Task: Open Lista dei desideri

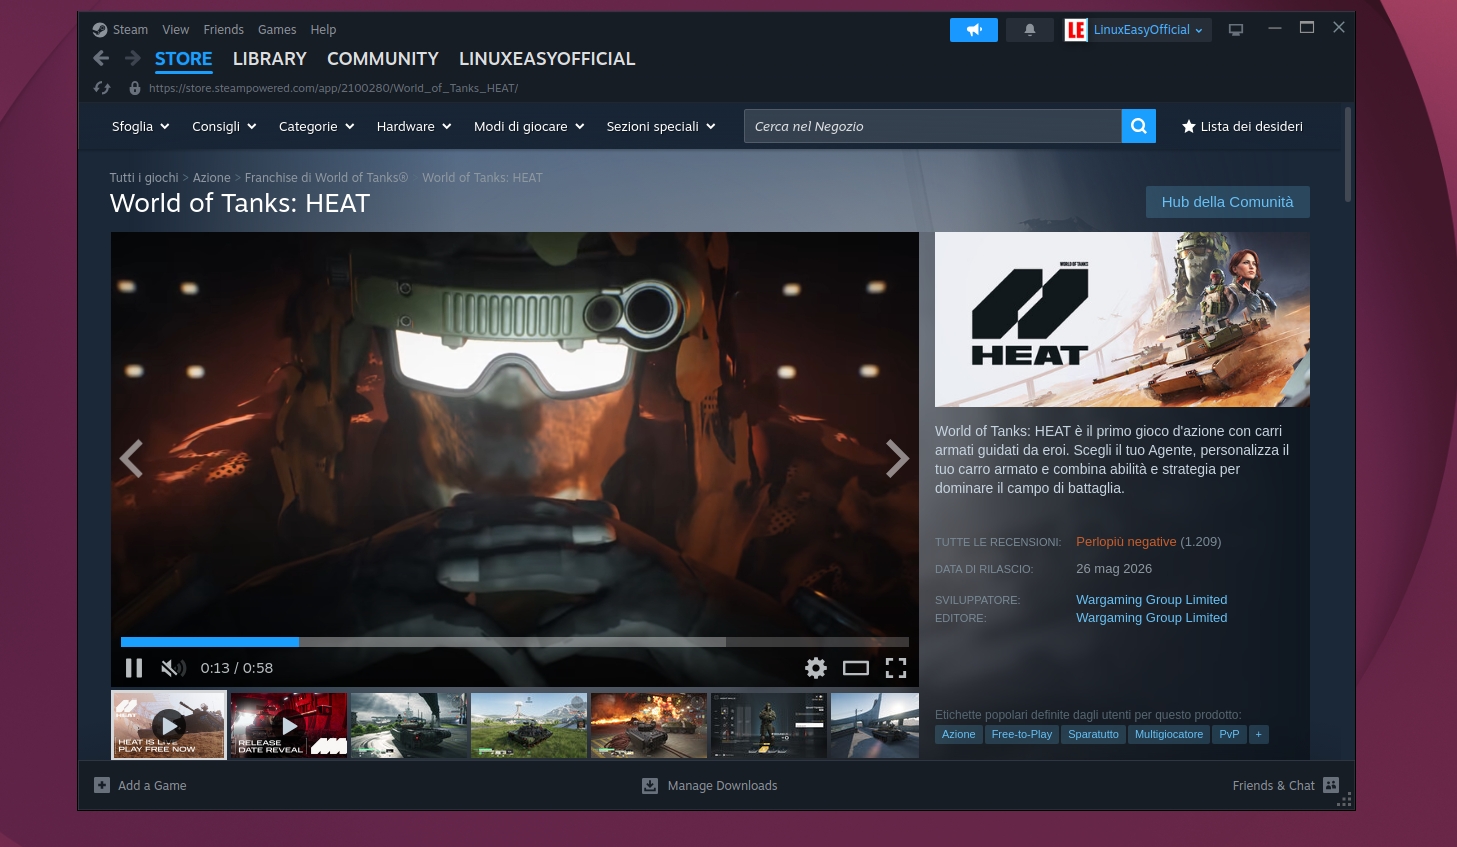Action: pyautogui.click(x=1242, y=126)
